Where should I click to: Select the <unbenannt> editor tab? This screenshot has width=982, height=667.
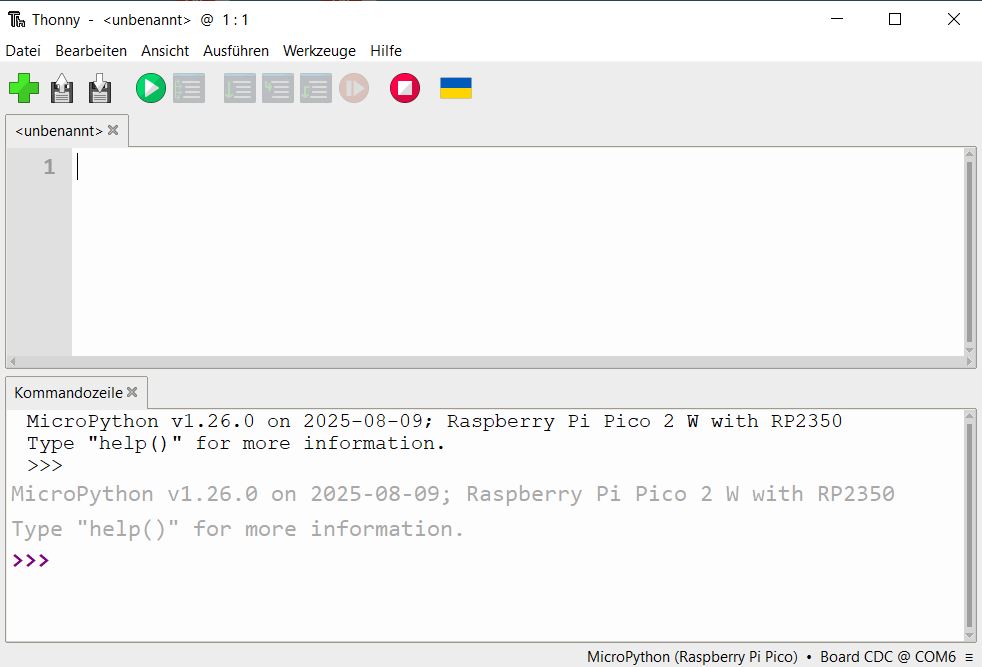[59, 131]
